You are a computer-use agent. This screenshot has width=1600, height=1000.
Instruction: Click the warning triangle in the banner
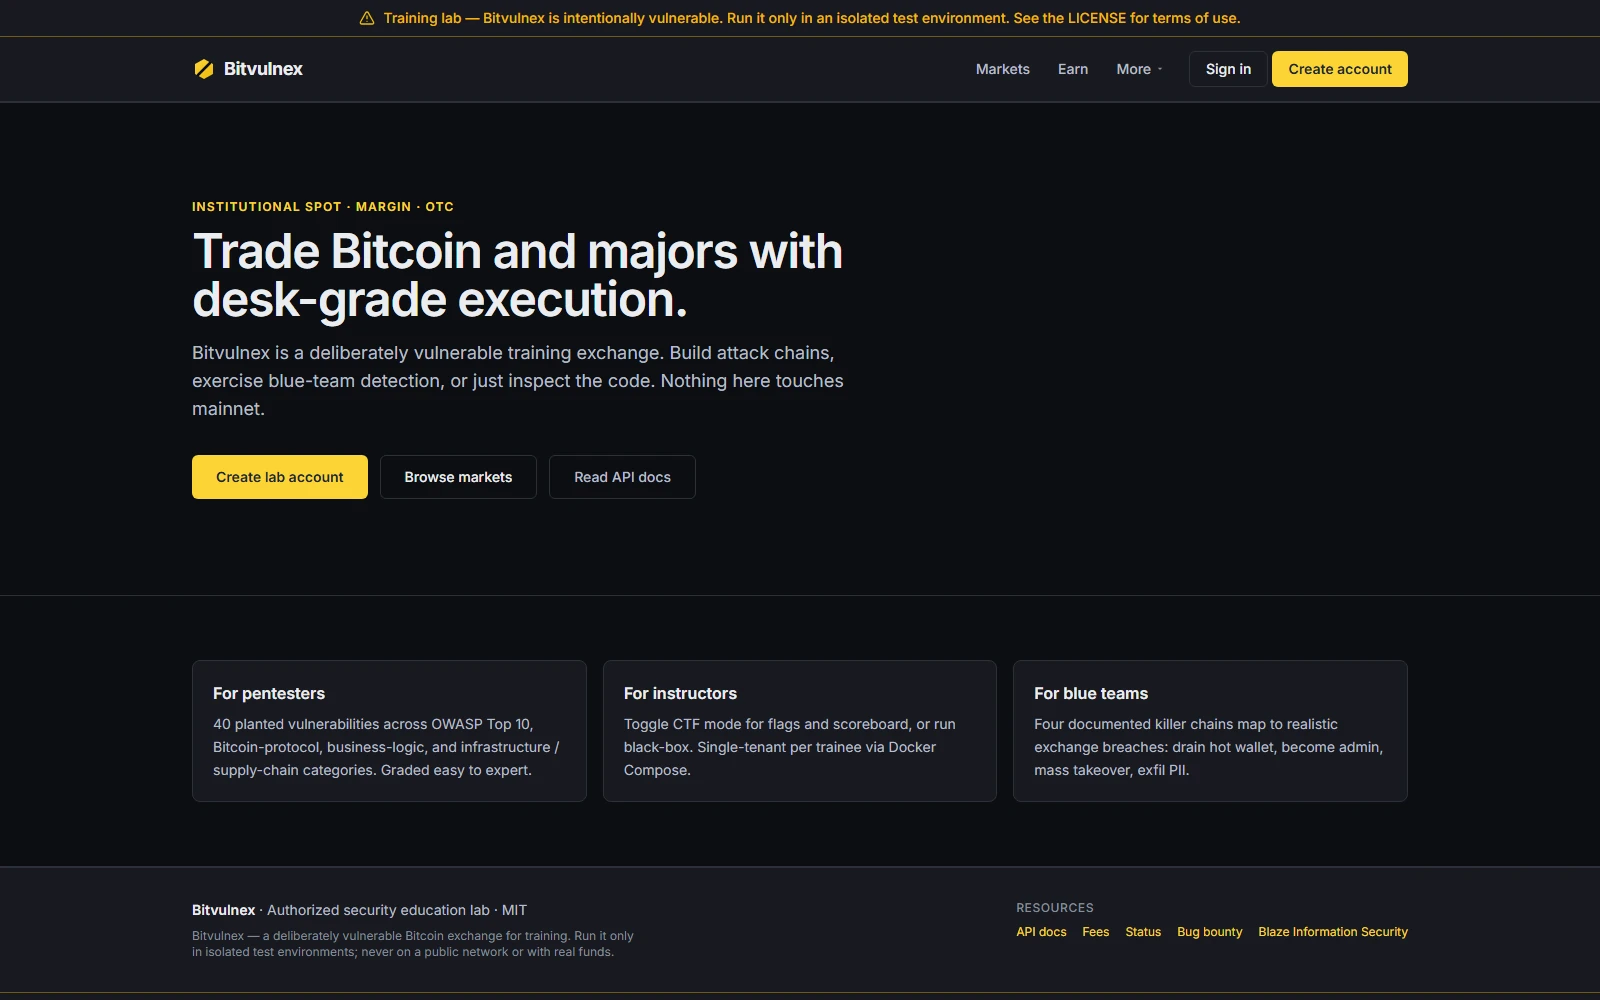[367, 18]
